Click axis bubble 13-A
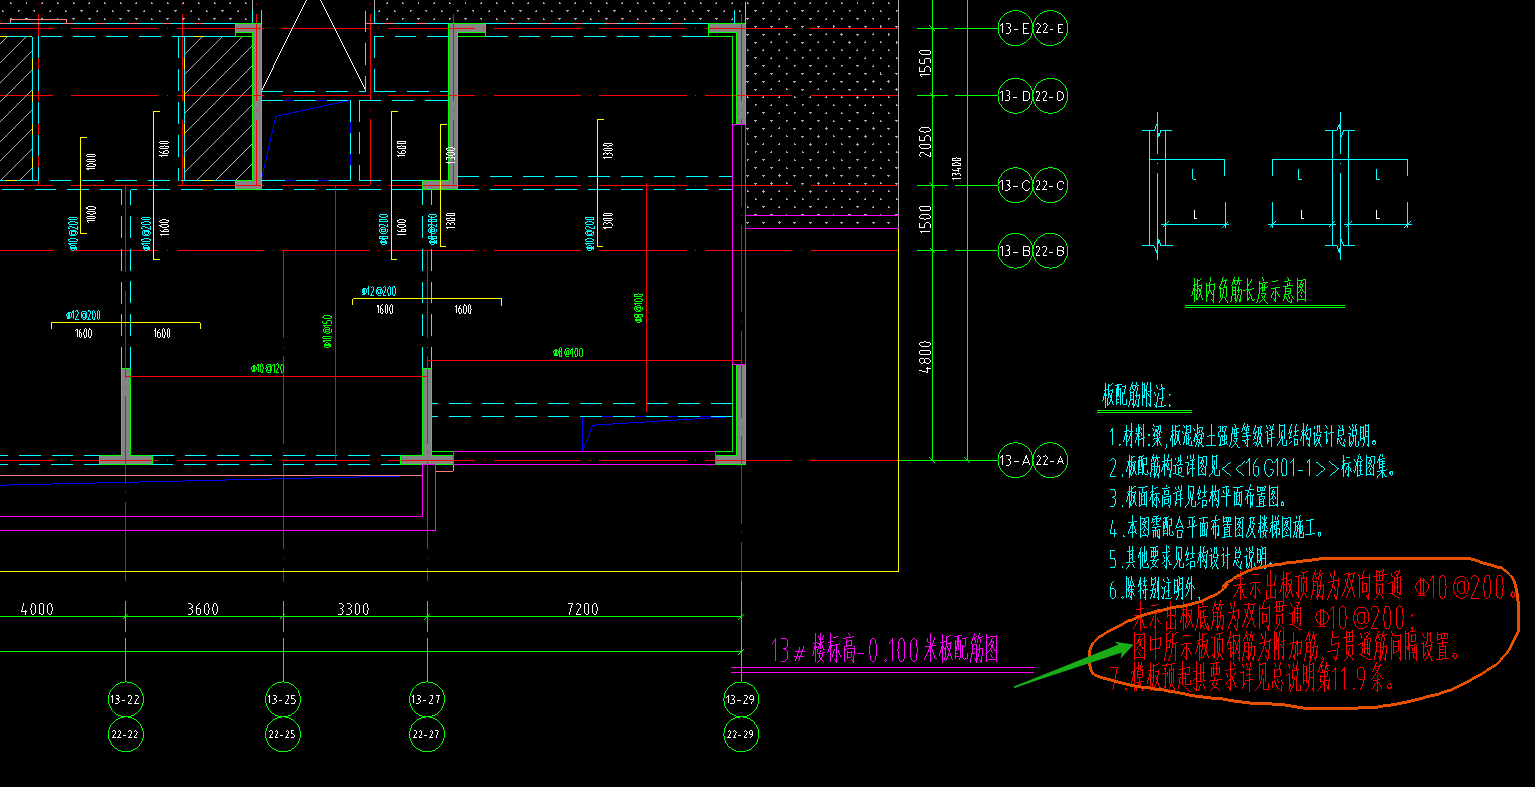Viewport: 1535px width, 787px height. click(x=1015, y=461)
